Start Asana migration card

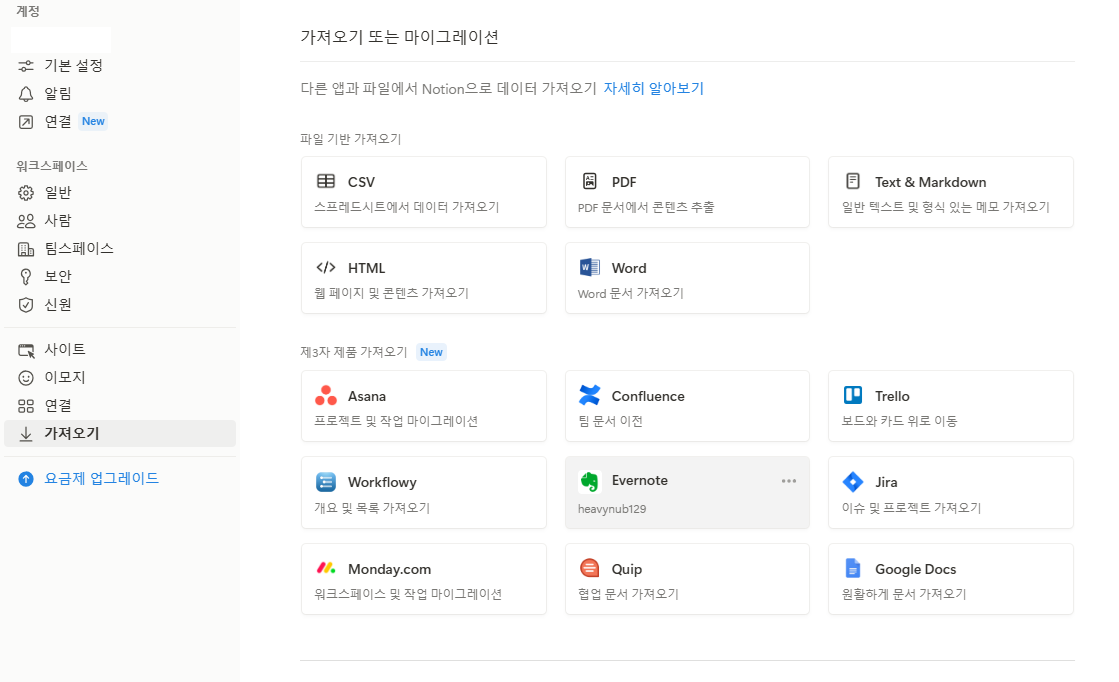pyautogui.click(x=424, y=406)
